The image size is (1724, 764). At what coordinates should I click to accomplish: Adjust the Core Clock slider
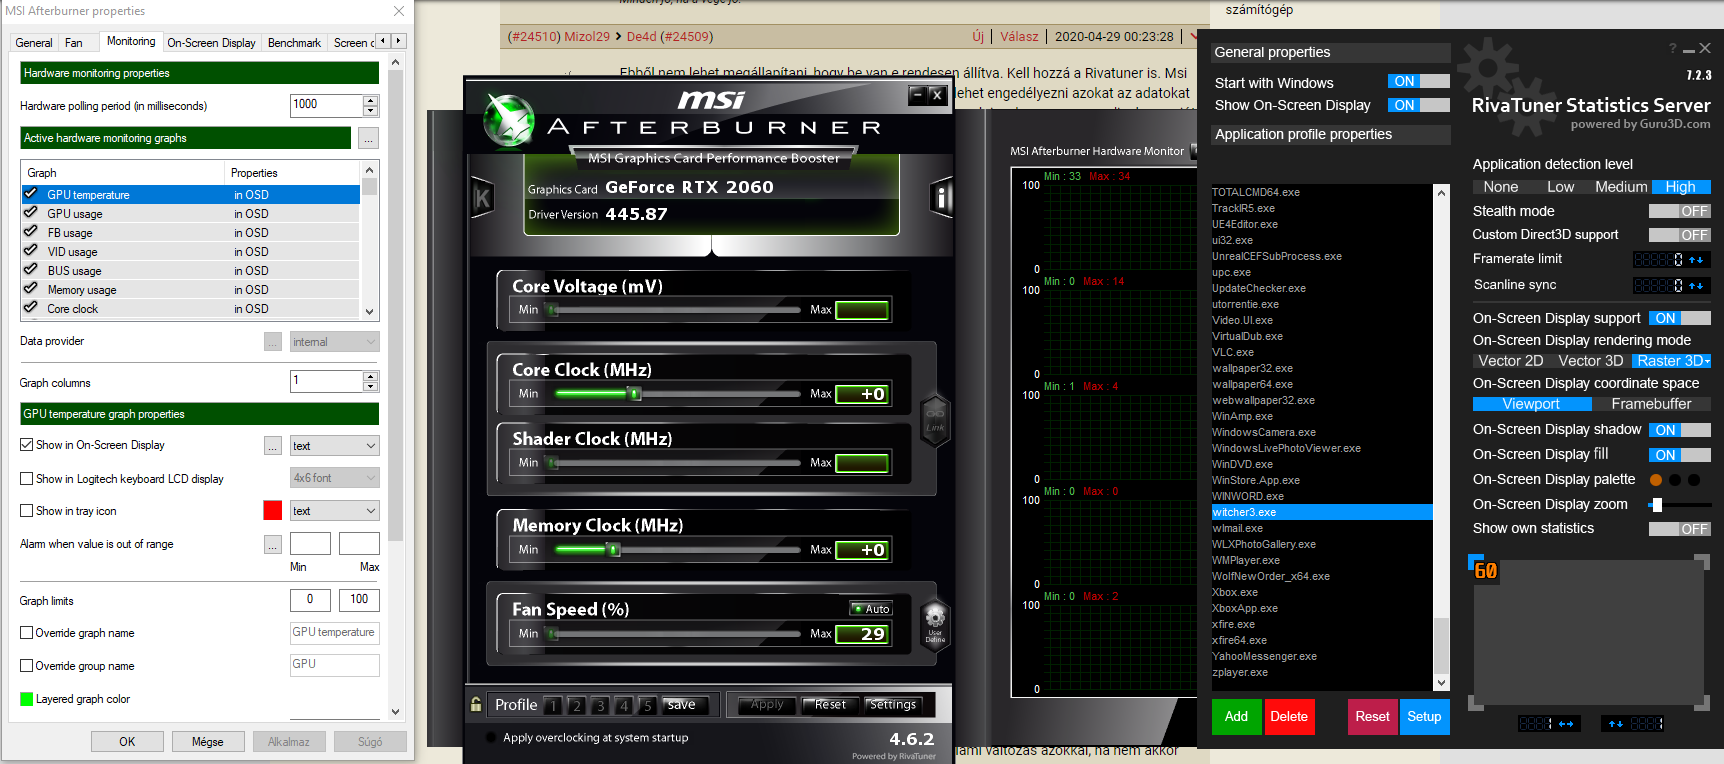click(634, 394)
